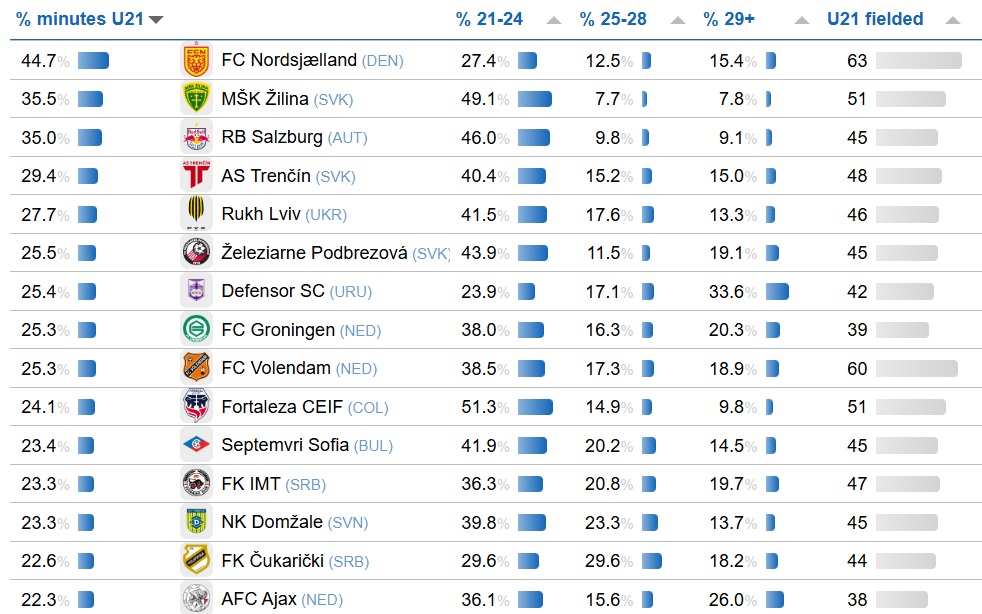Click the AS Trenčín club crest
This screenshot has height=614, width=982.
[x=196, y=176]
